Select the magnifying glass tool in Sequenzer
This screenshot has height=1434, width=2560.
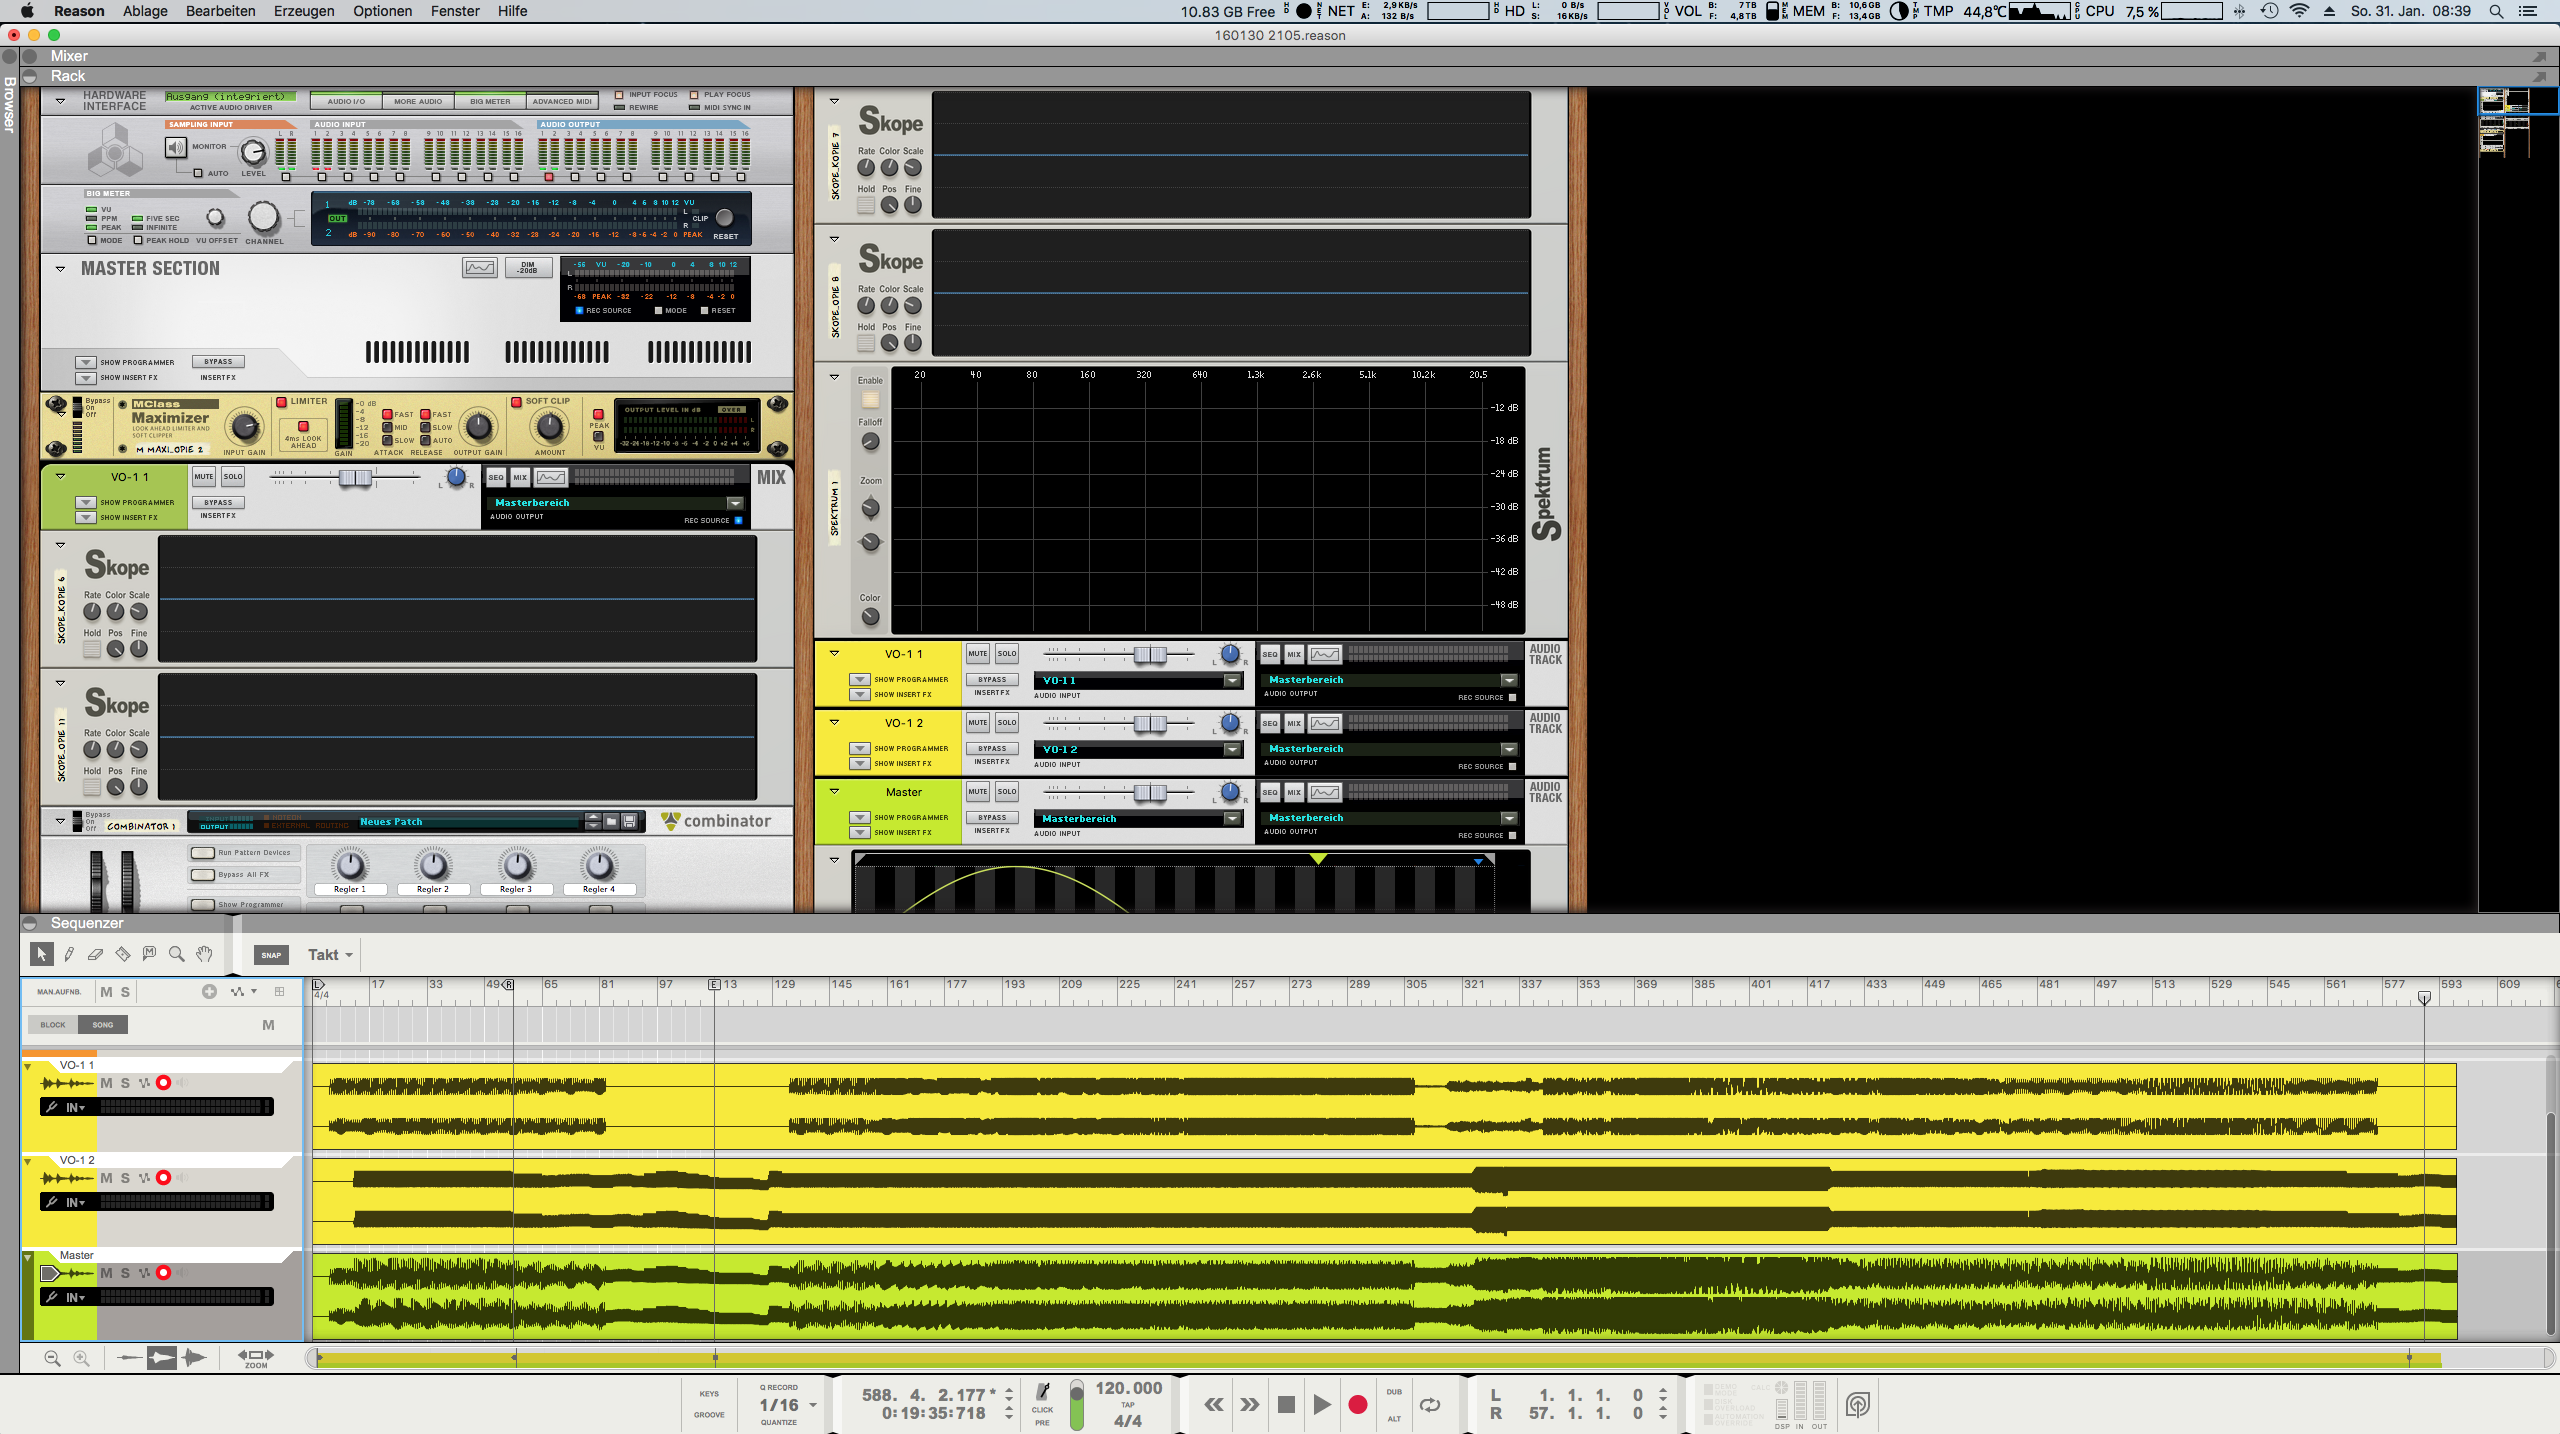click(177, 954)
